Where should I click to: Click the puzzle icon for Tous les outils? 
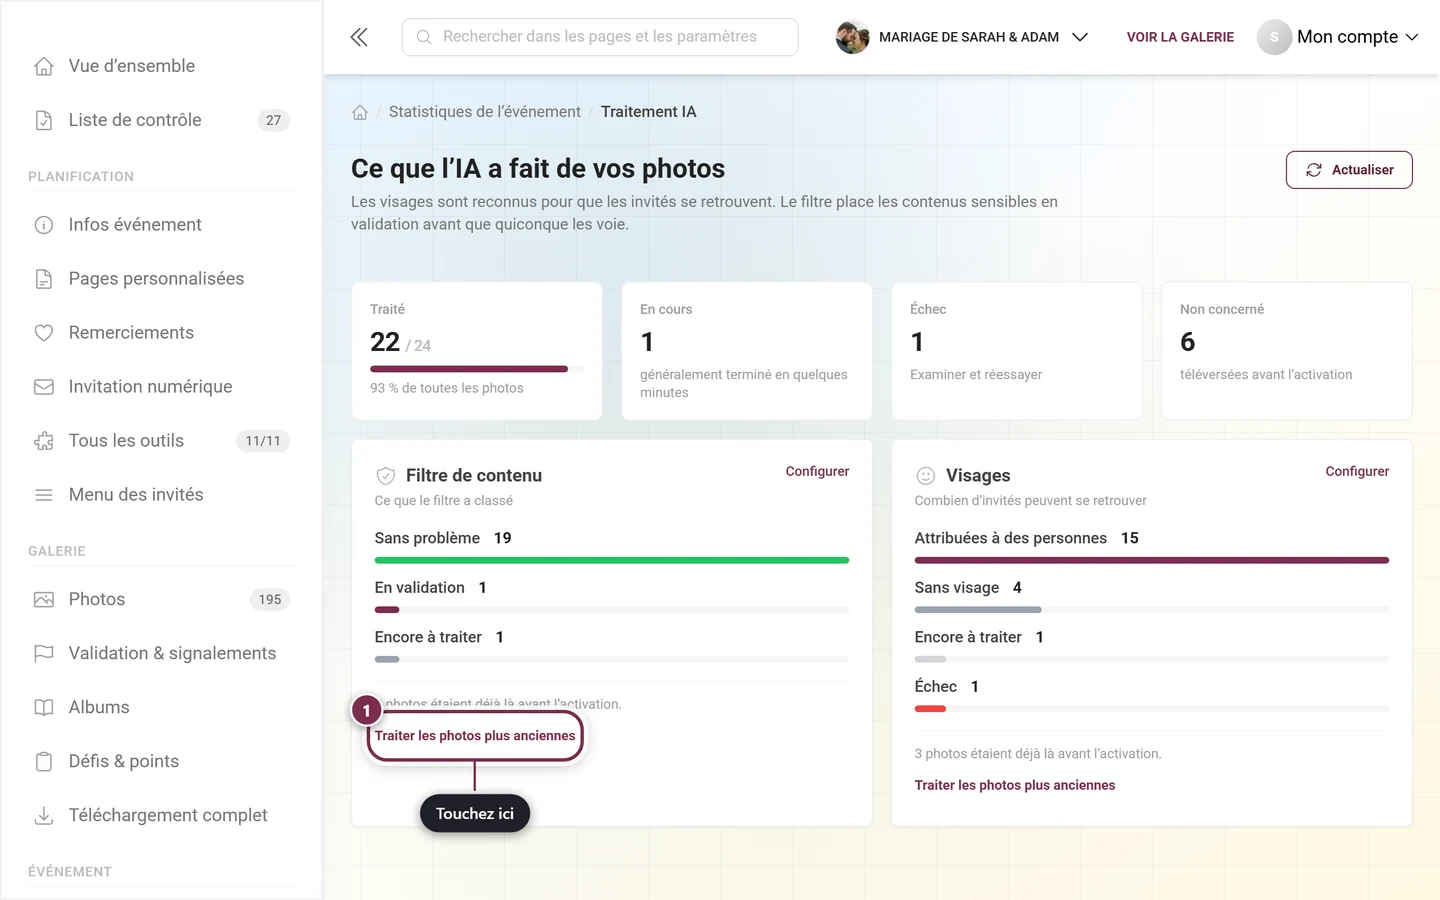click(x=44, y=441)
